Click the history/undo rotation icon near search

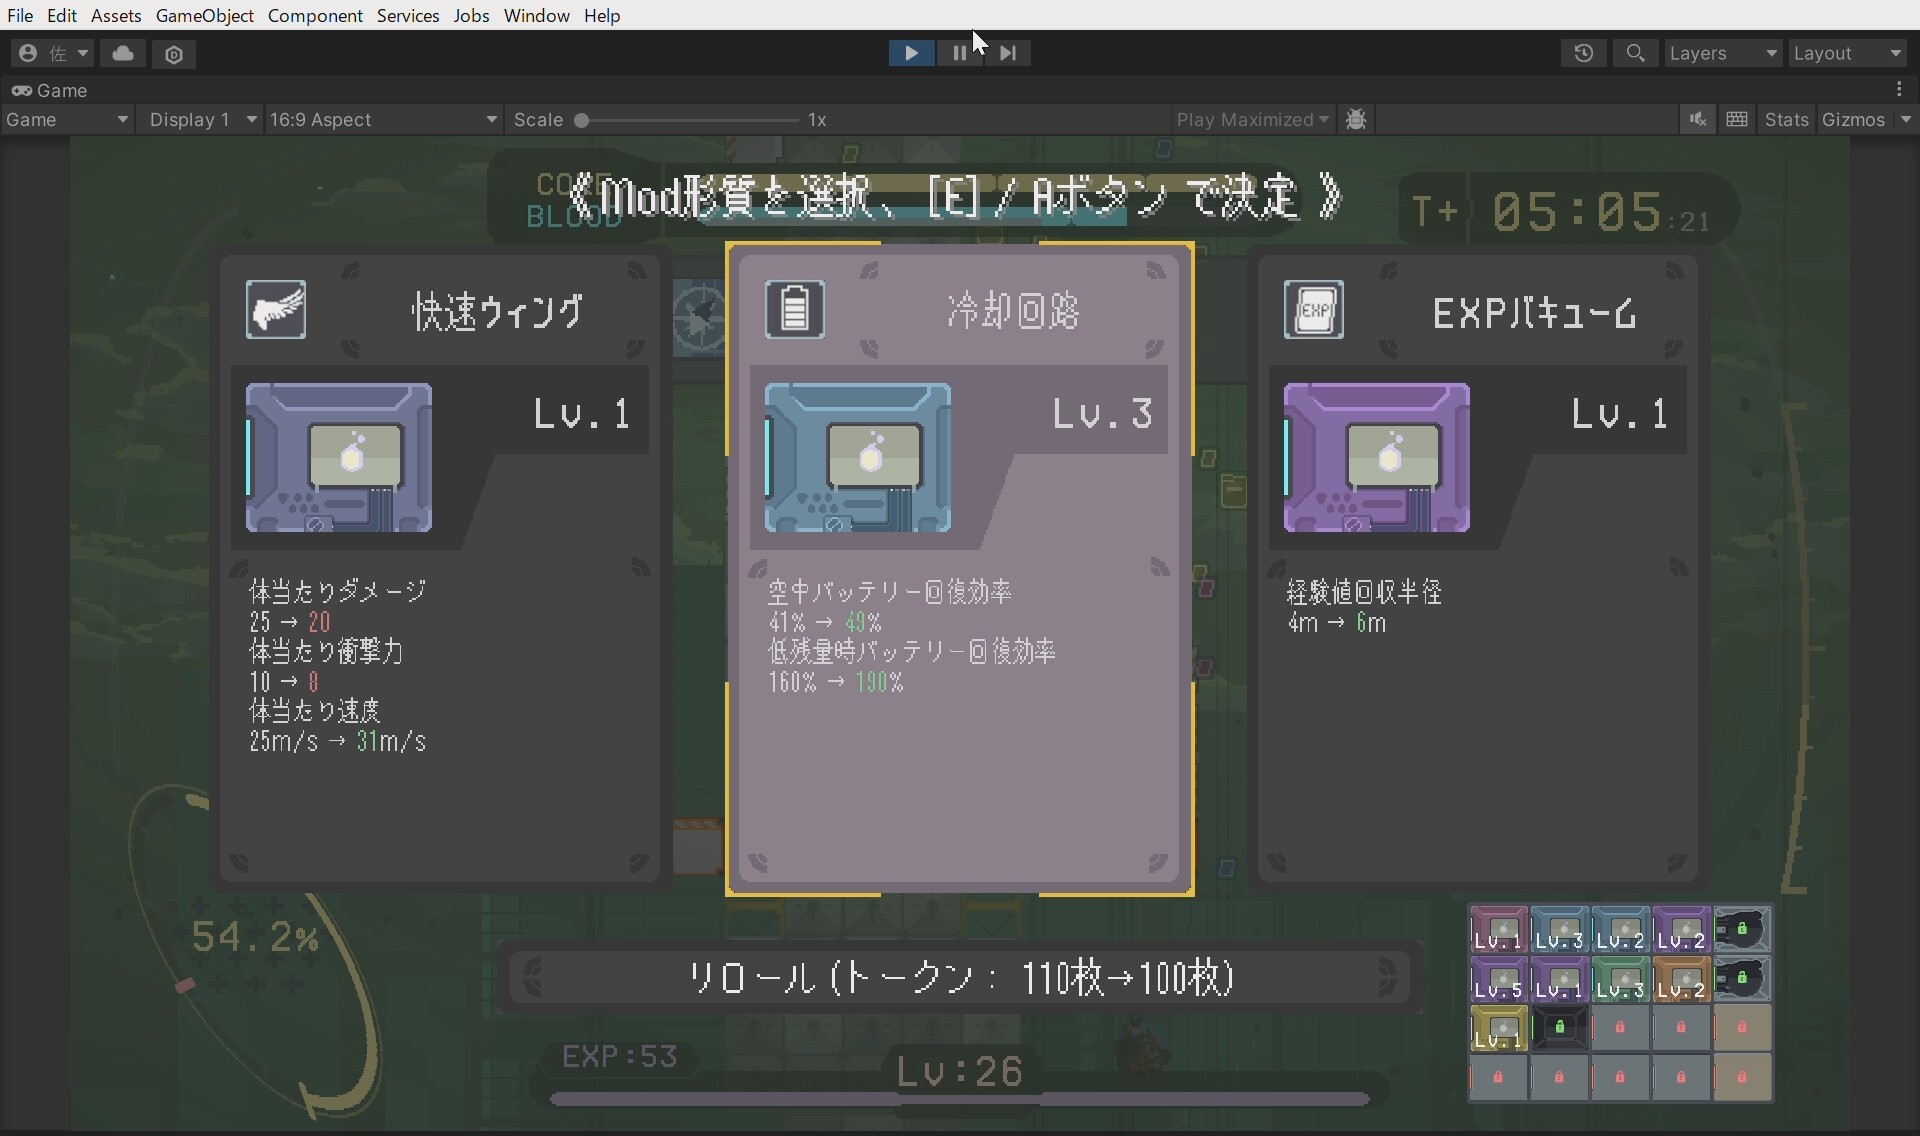pos(1584,53)
